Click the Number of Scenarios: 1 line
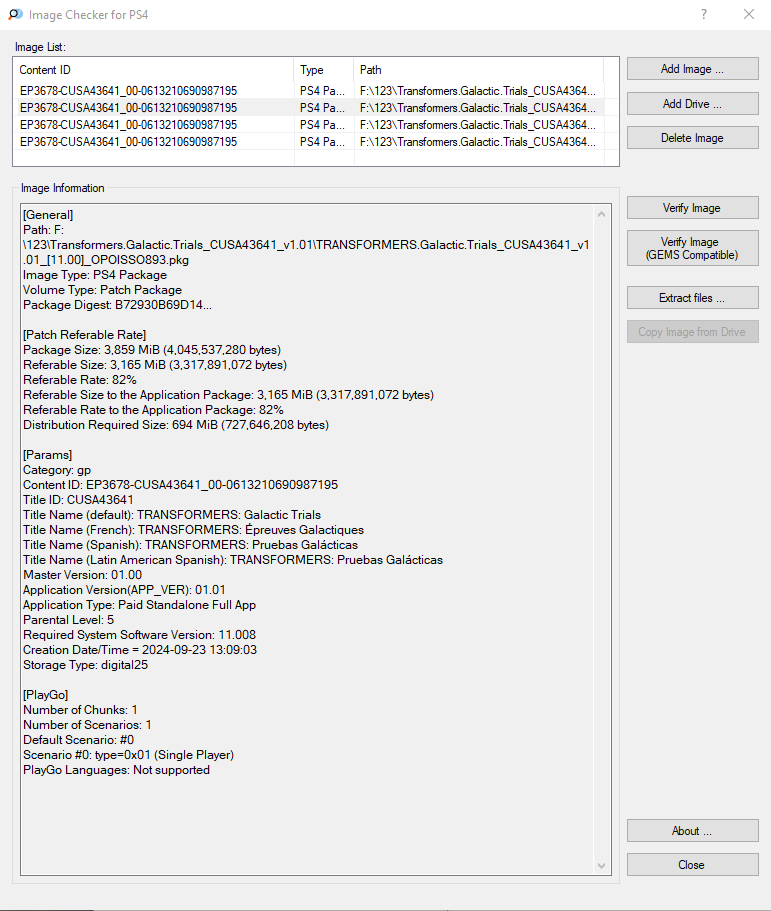771x911 pixels. point(87,725)
